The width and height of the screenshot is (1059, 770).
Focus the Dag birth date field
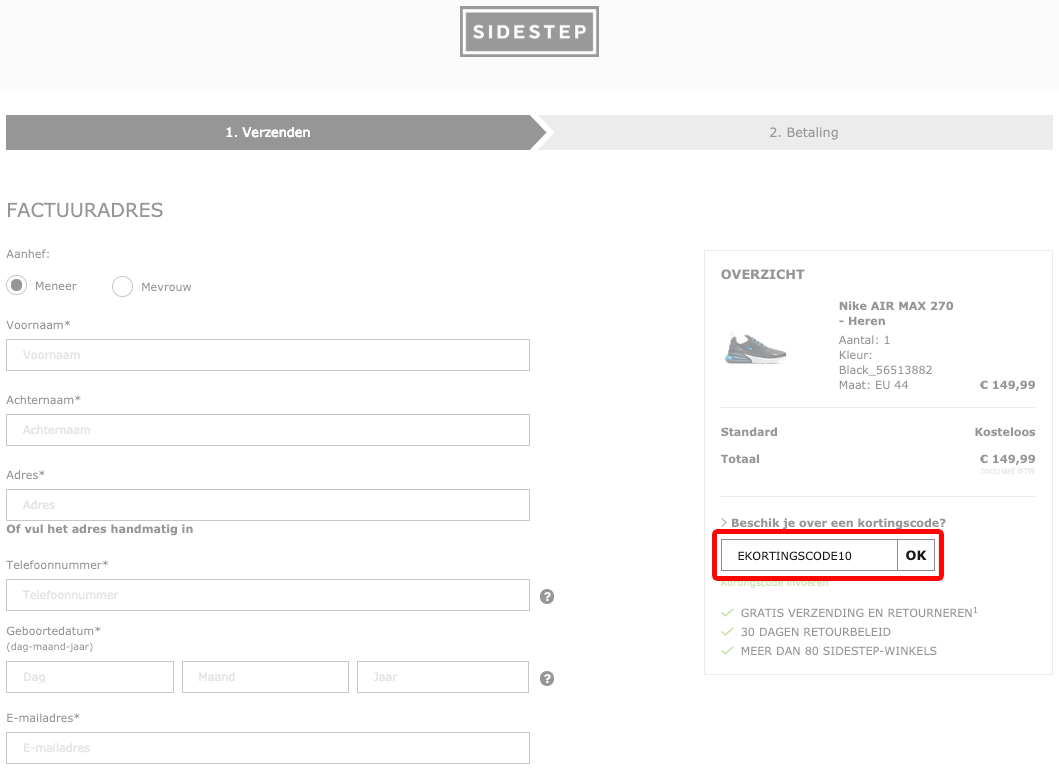tap(90, 677)
